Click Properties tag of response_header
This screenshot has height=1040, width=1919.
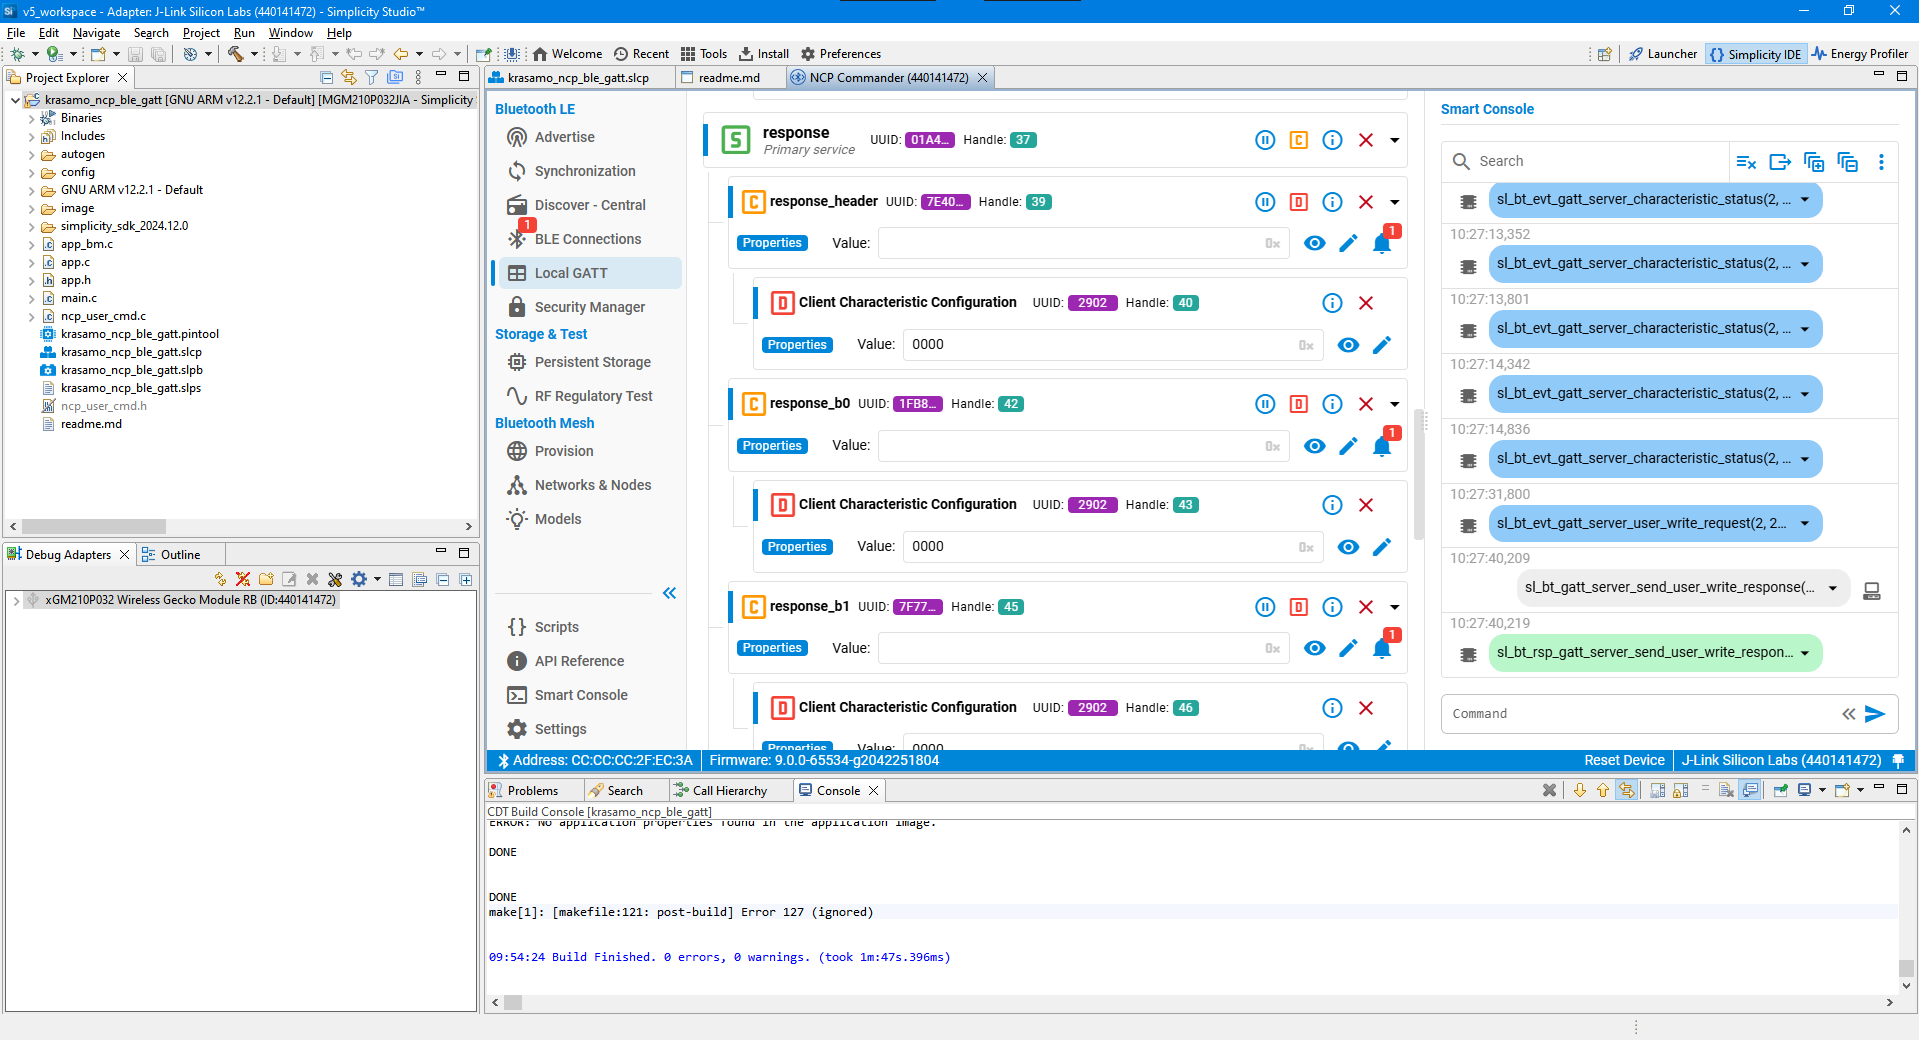click(772, 243)
